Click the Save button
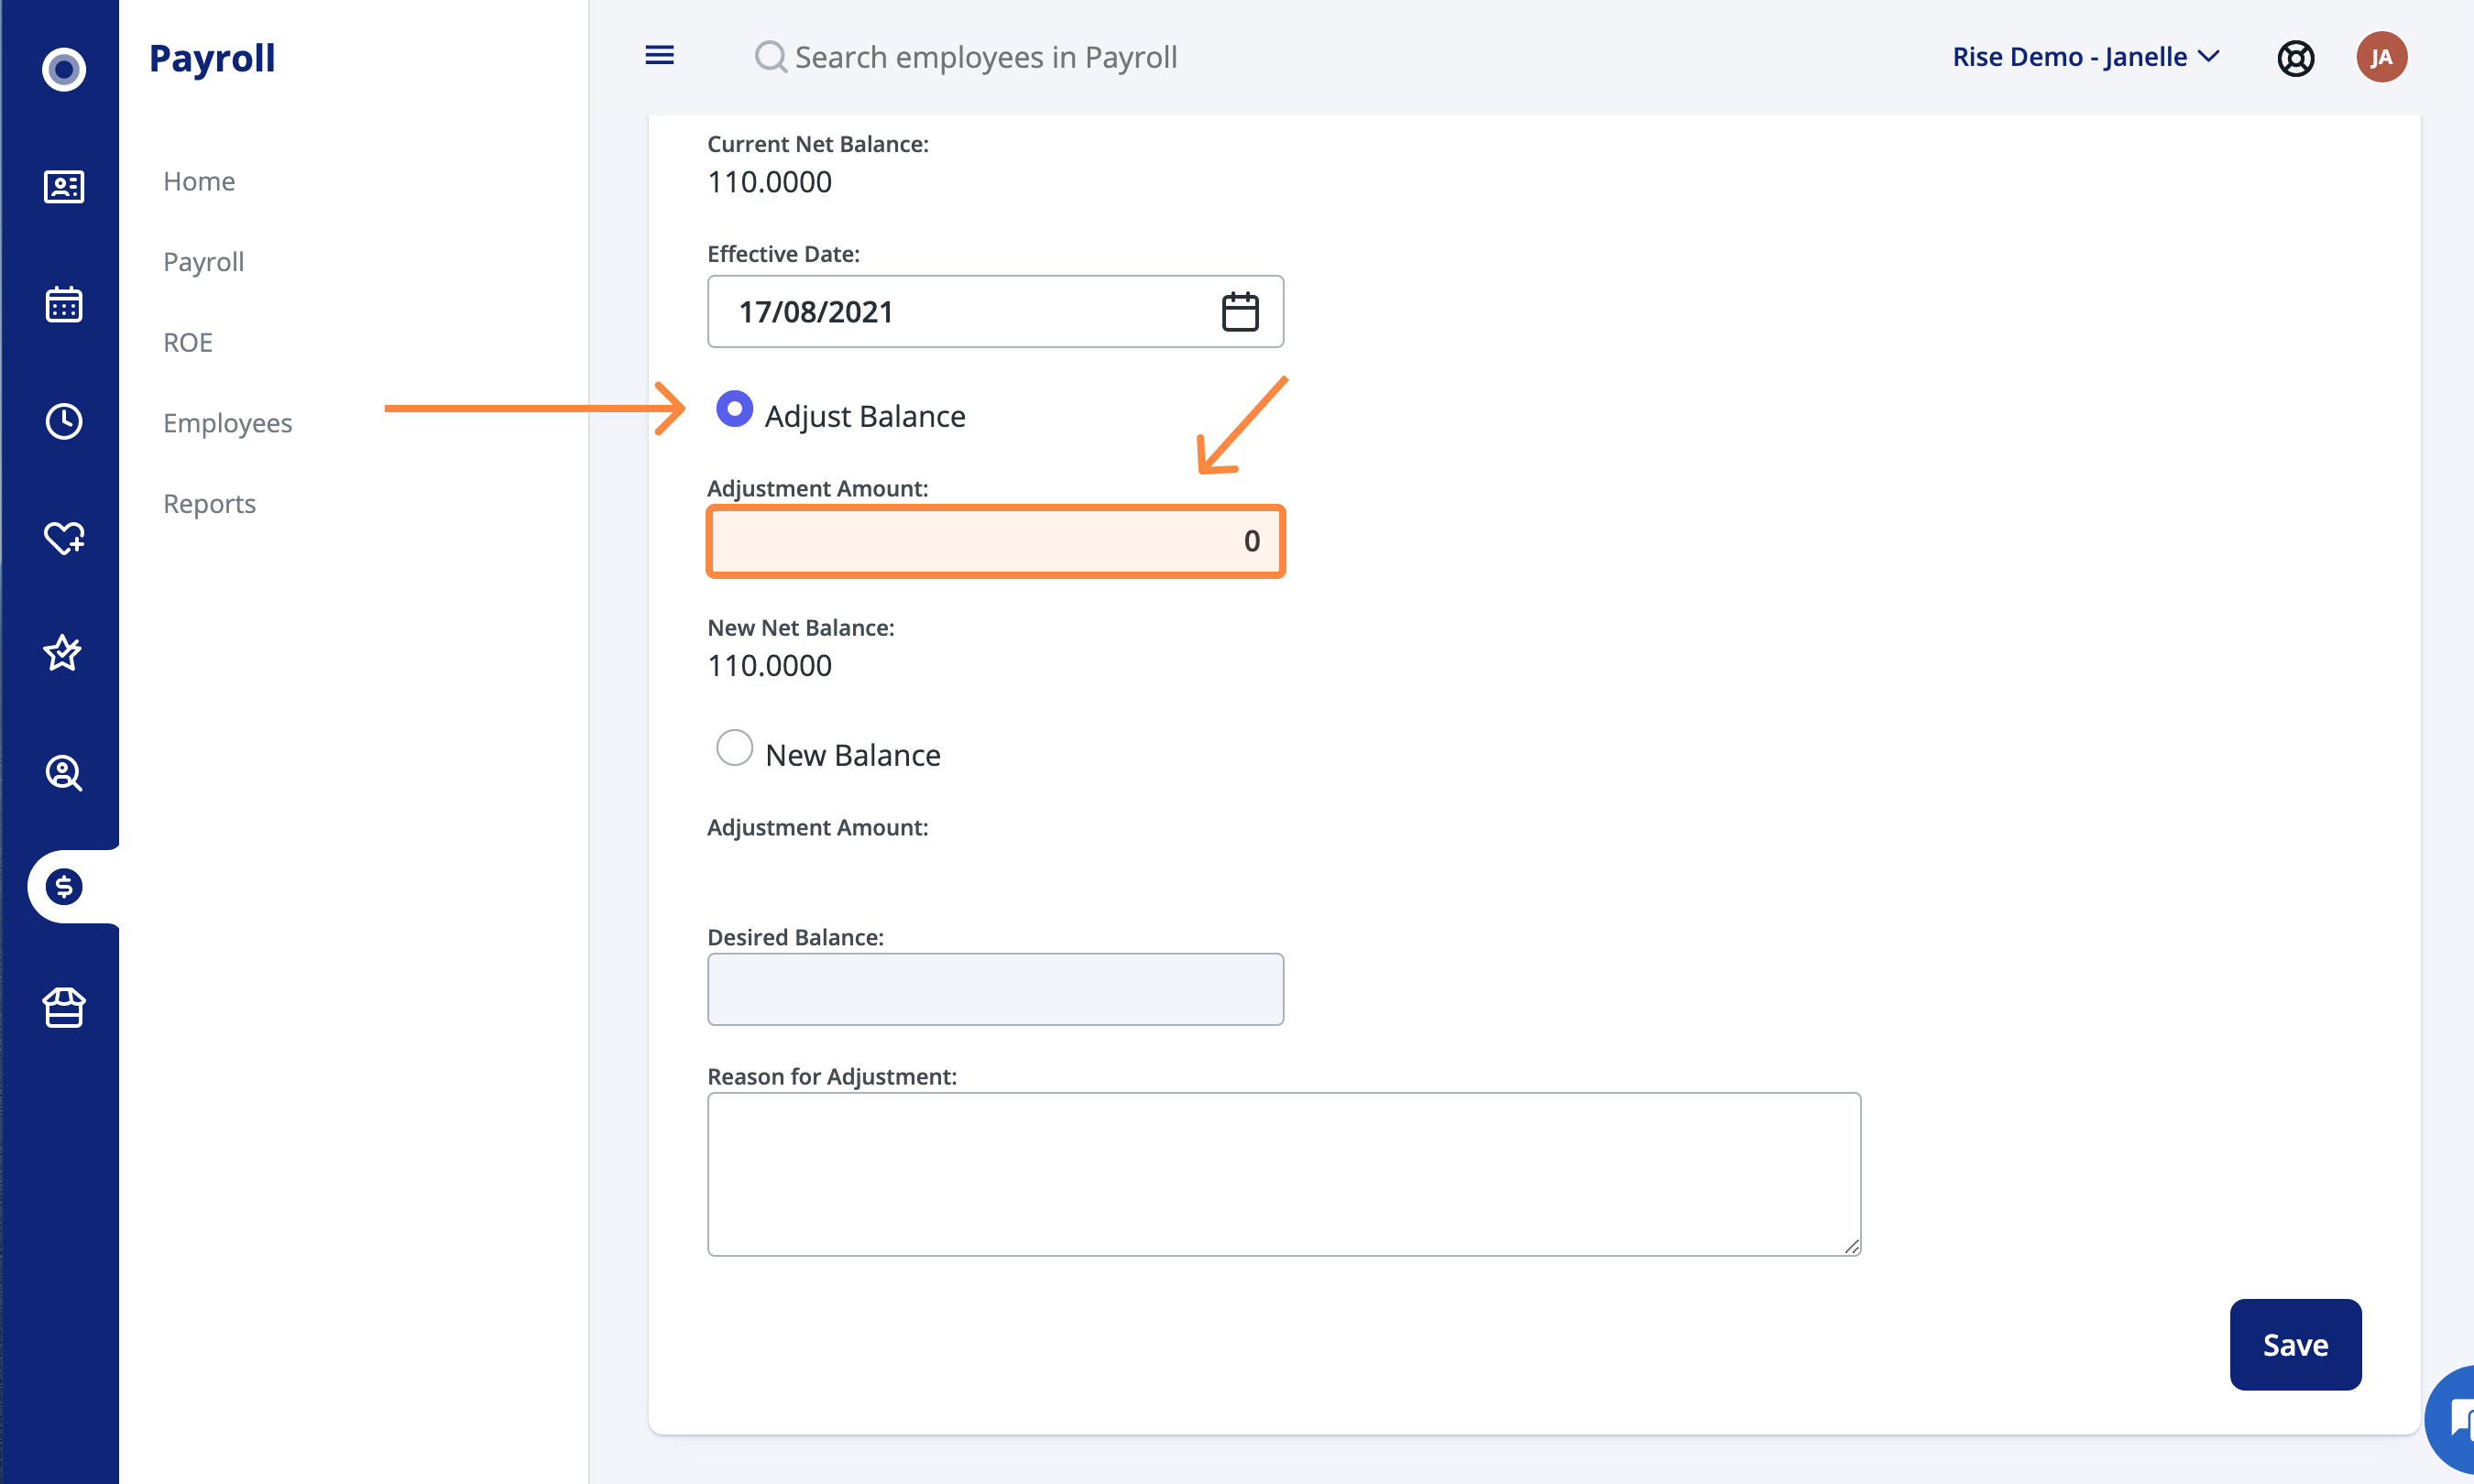 click(x=2295, y=1344)
